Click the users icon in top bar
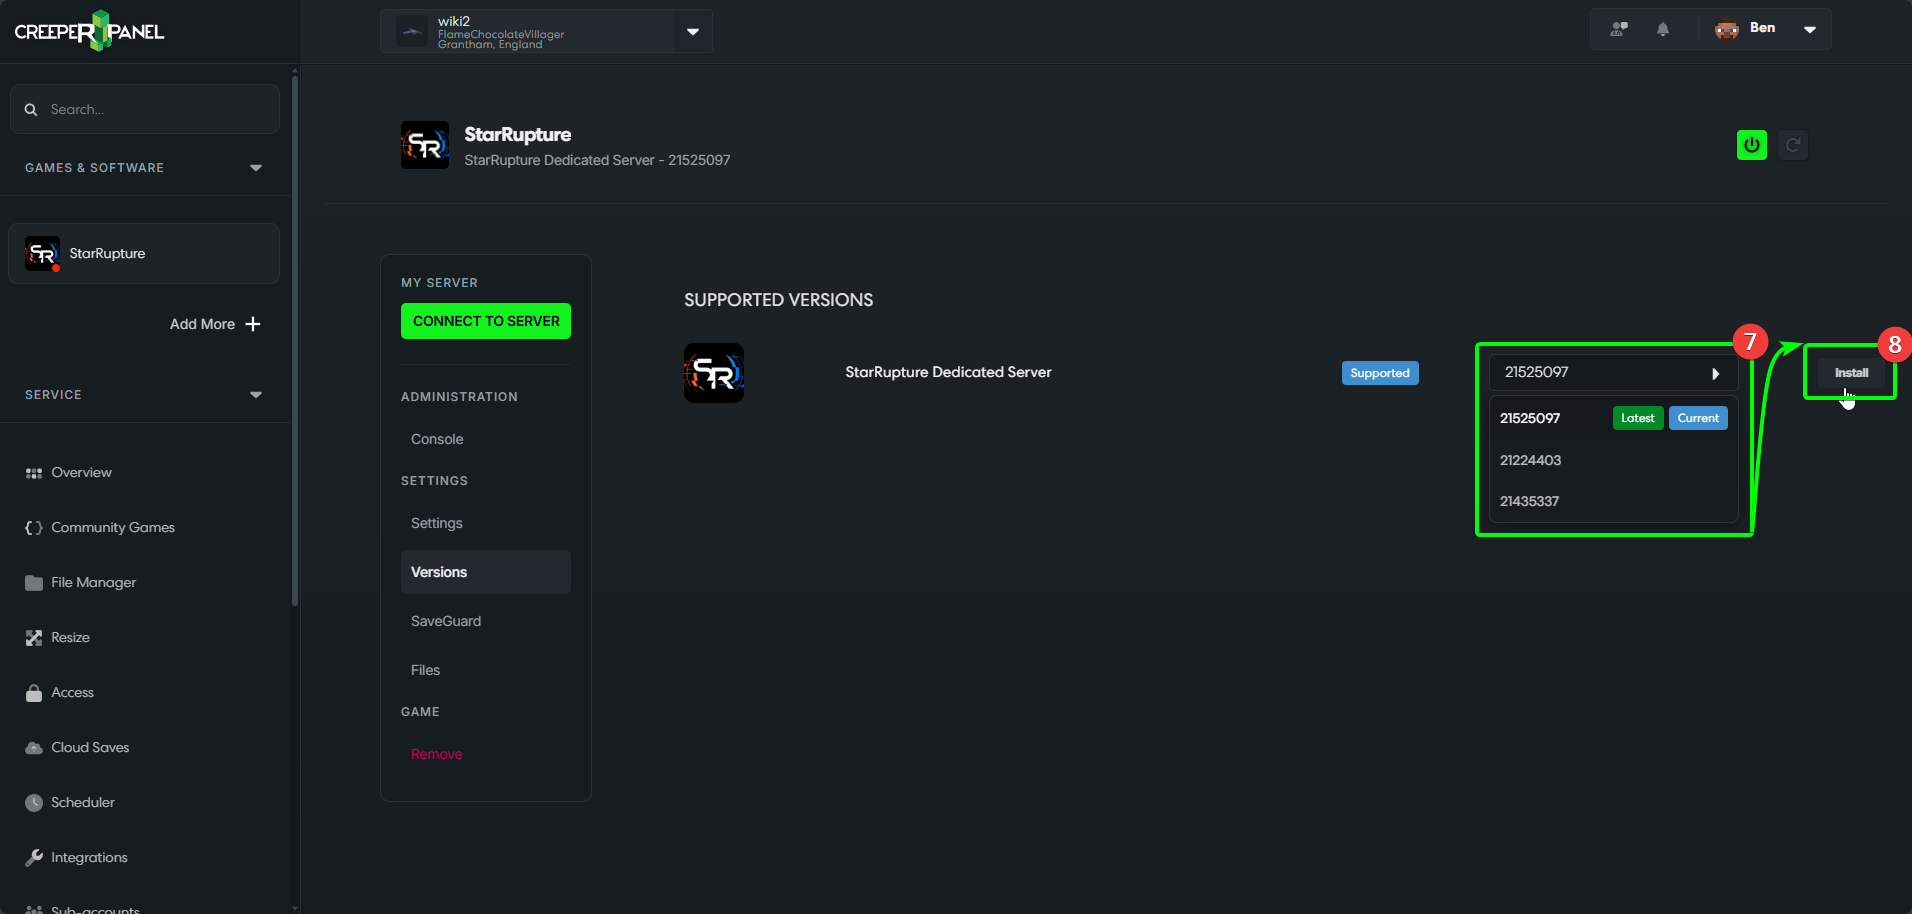Image resolution: width=1912 pixels, height=914 pixels. 1618,29
